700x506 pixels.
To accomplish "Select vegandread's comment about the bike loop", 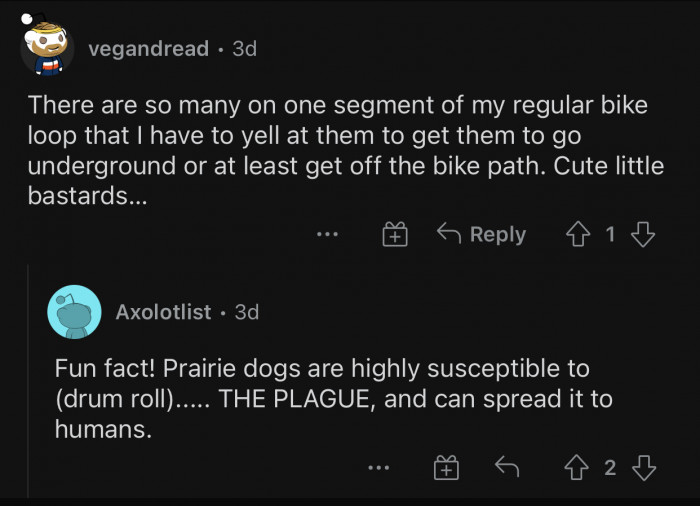I will click(345, 150).
